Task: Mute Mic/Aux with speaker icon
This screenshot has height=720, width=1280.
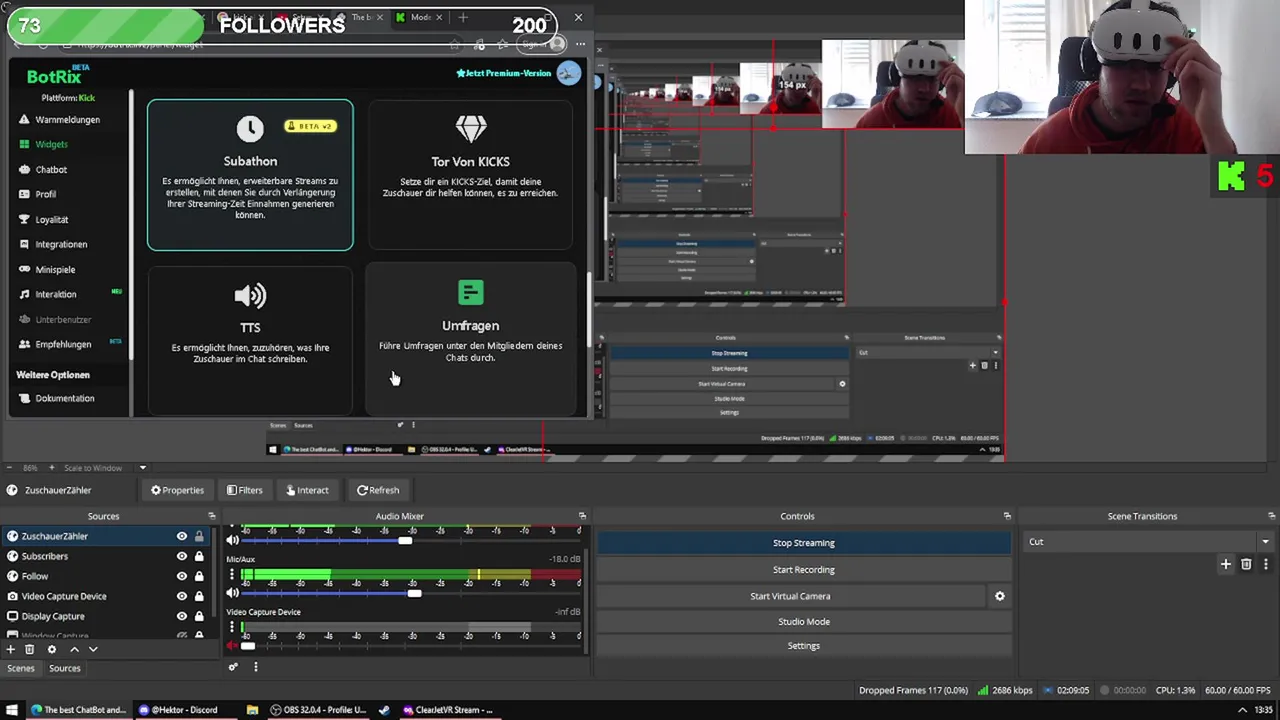Action: [x=233, y=593]
